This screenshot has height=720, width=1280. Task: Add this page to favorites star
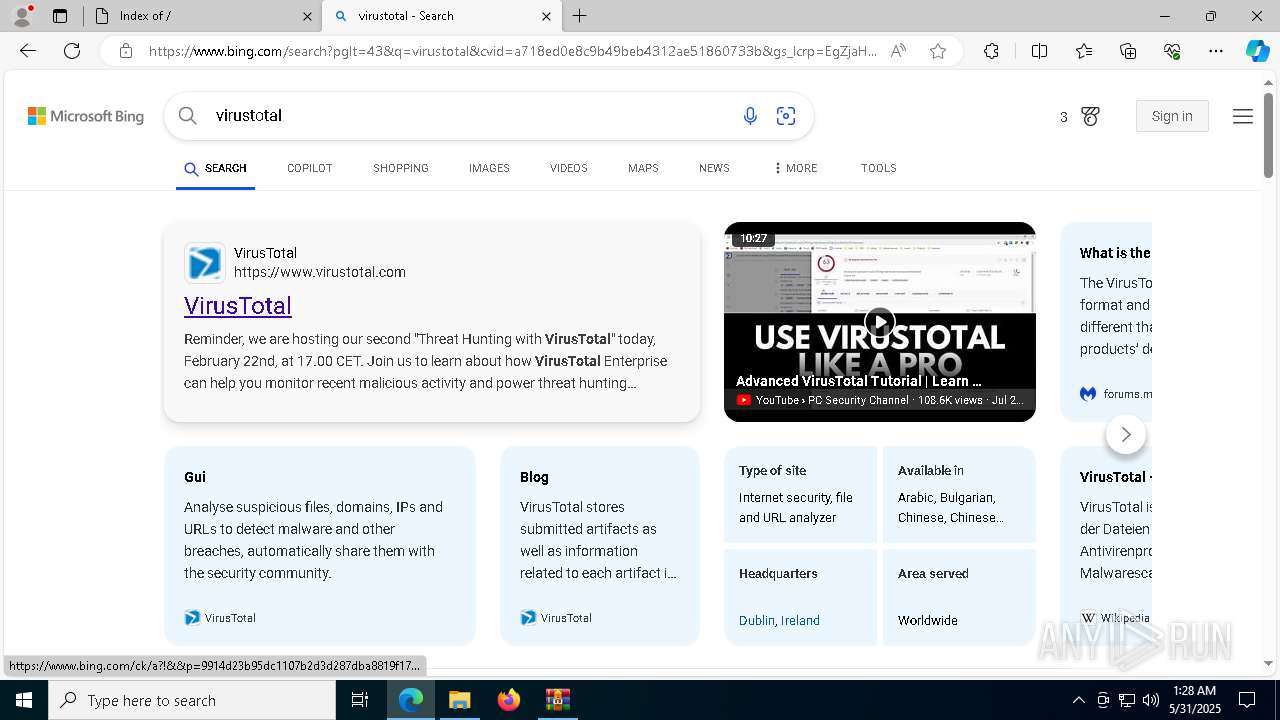point(938,51)
